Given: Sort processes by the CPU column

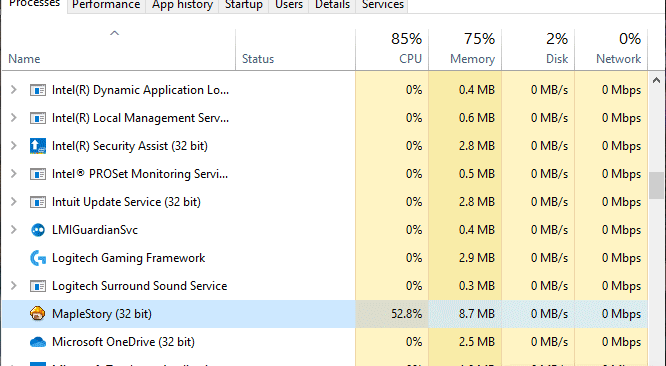Looking at the screenshot, I should point(392,49).
